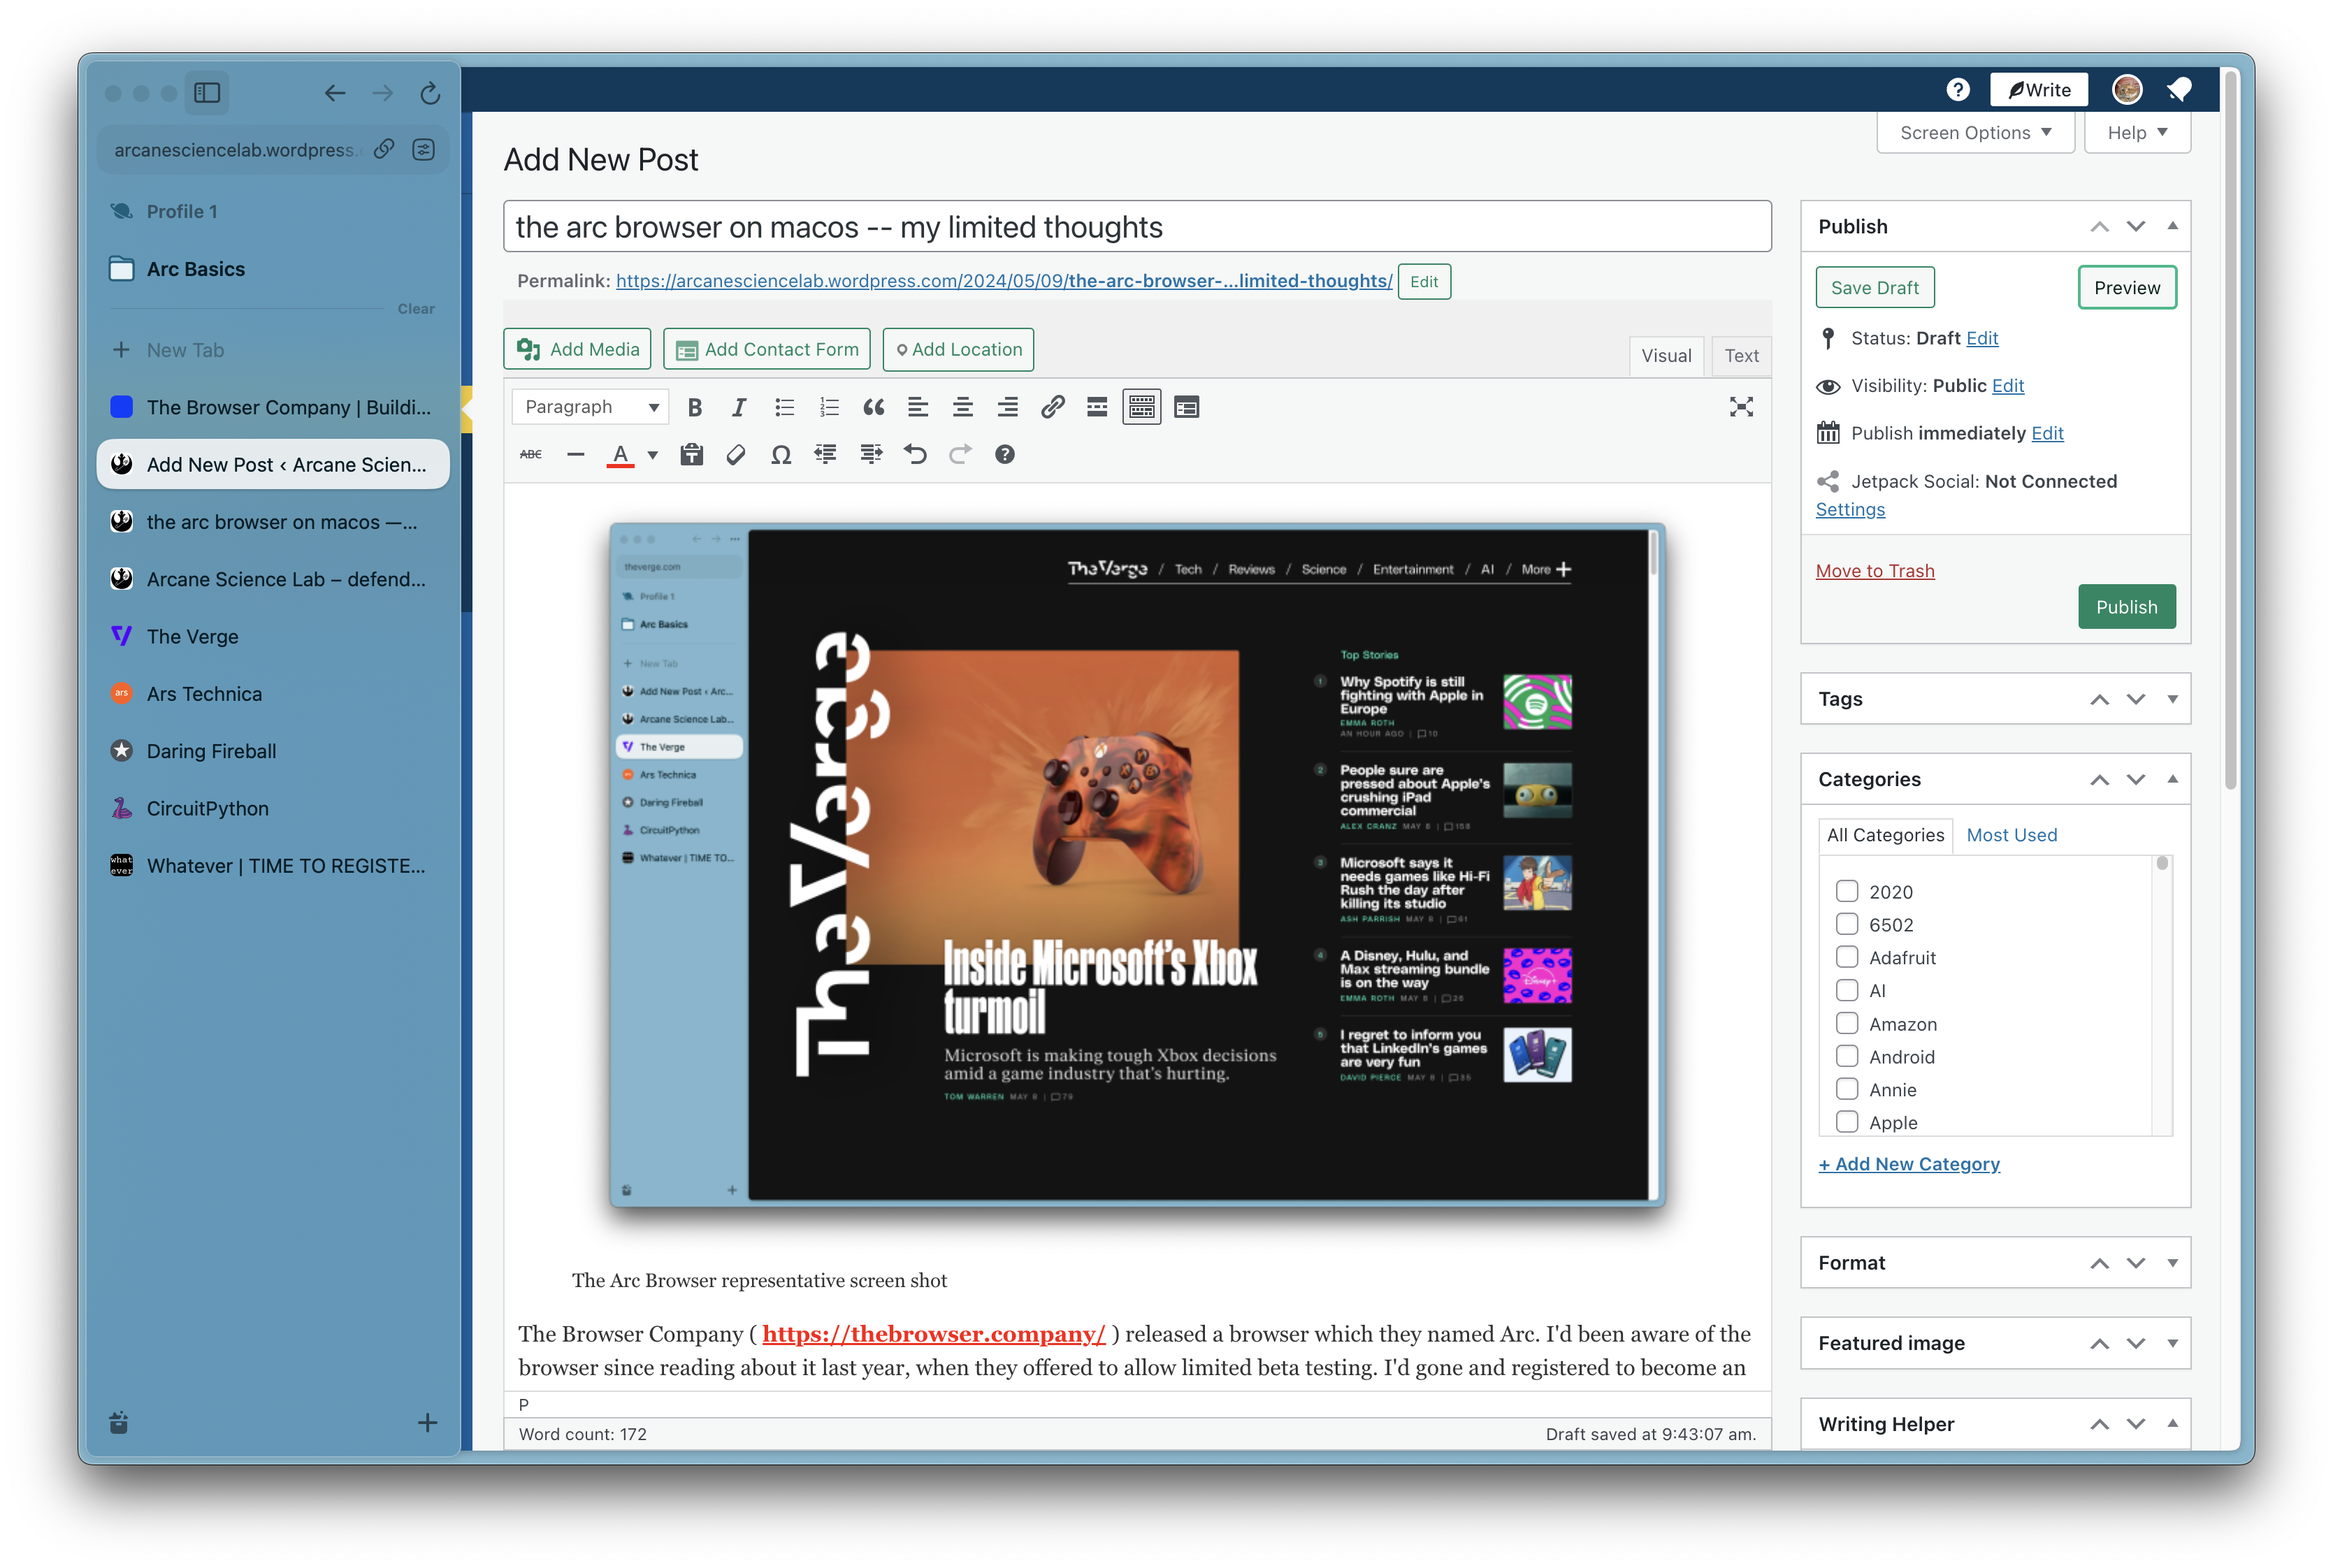Check the Android category
Image resolution: width=2333 pixels, height=1568 pixels.
pos(1847,1056)
